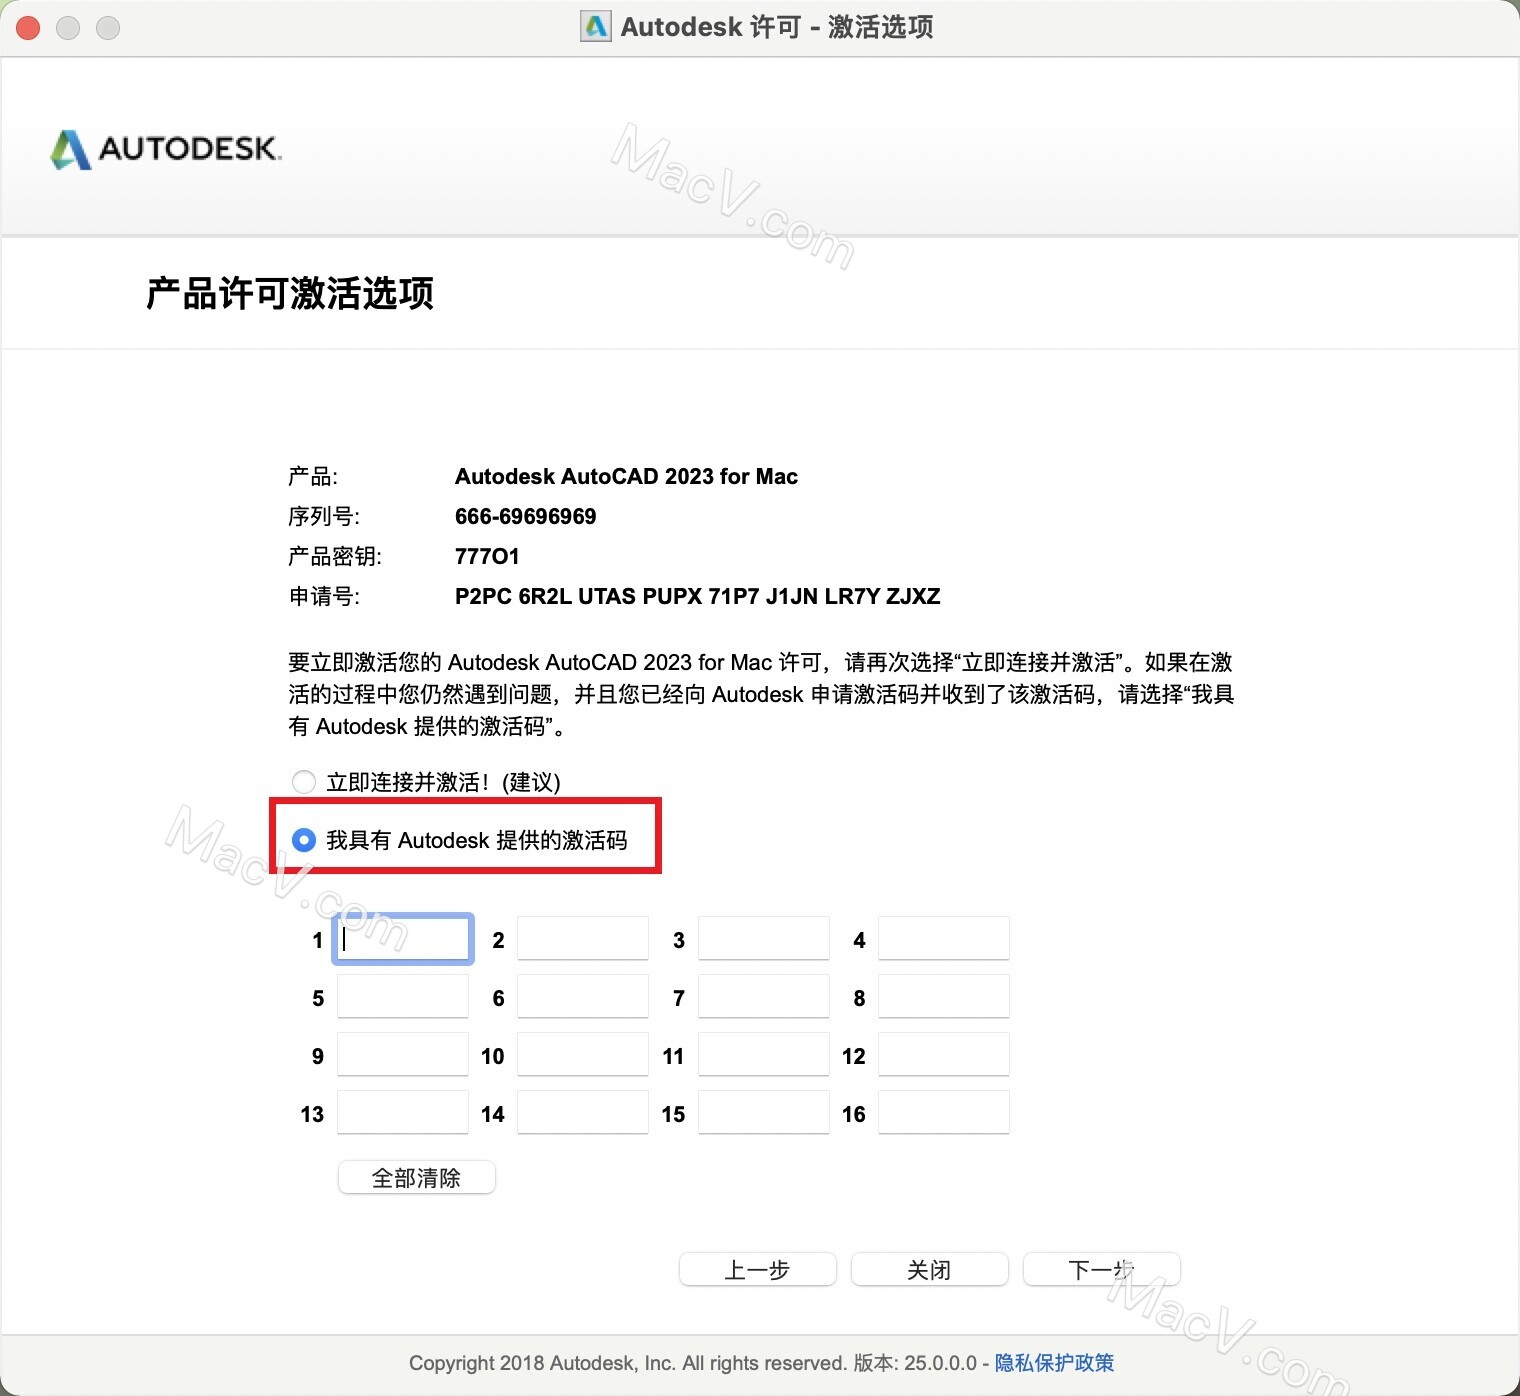This screenshot has width=1520, height=1396.
Task: Click activation code field 13
Action: tap(403, 1113)
